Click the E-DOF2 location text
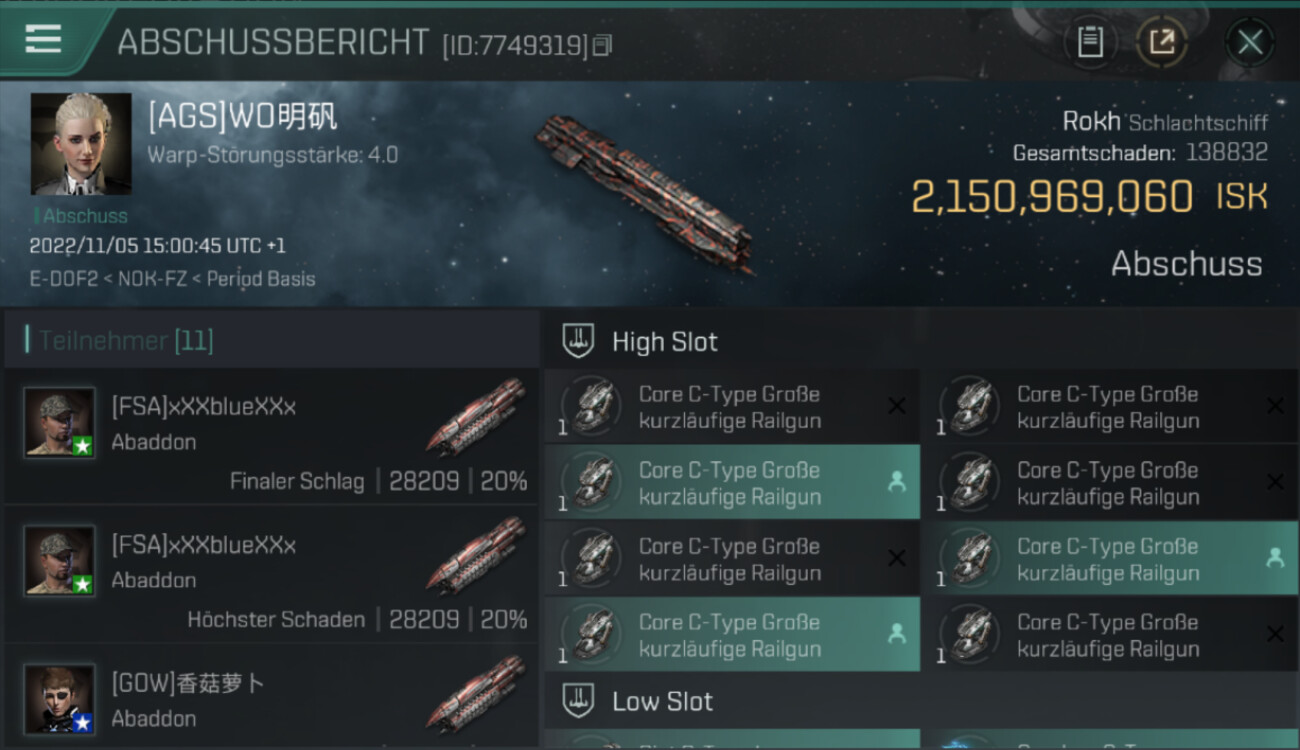 point(64,279)
